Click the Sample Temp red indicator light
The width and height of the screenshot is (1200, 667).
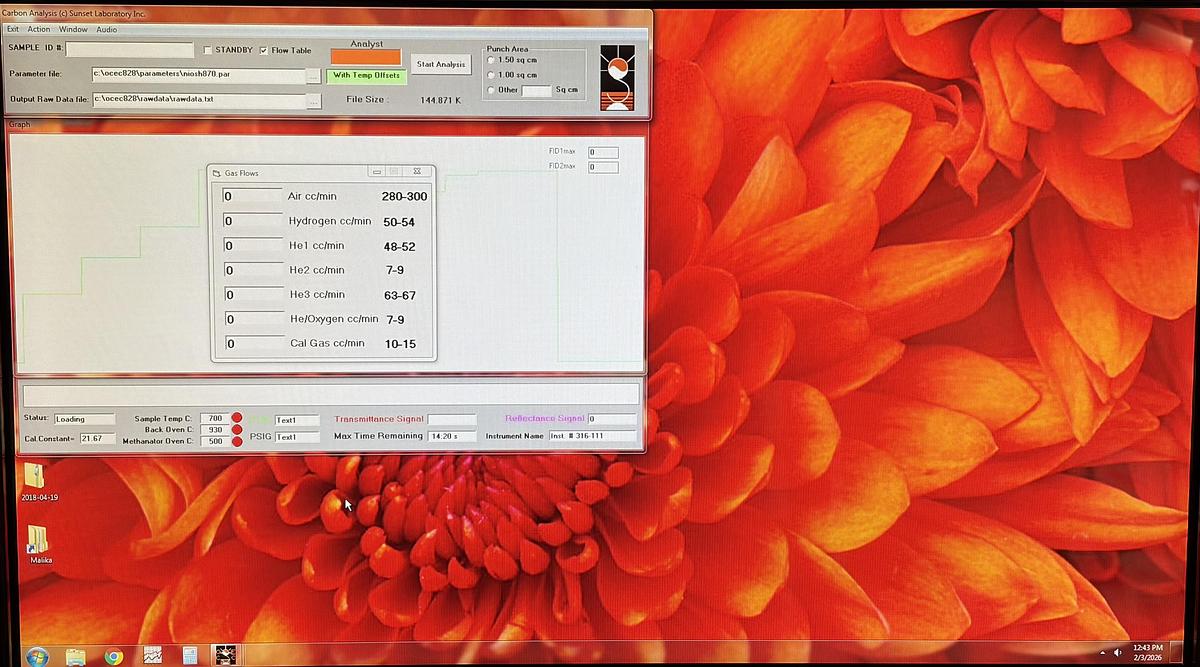pos(237,418)
